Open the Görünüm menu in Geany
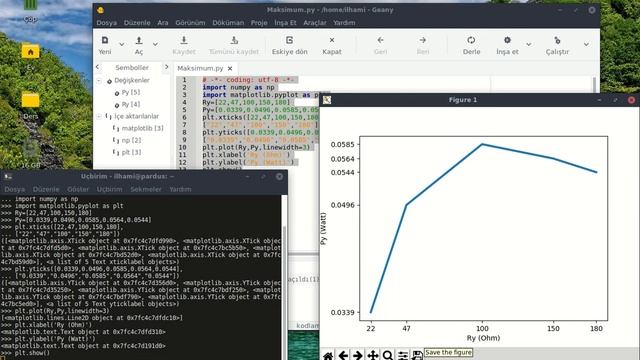This screenshot has height=360, width=640. [x=190, y=23]
